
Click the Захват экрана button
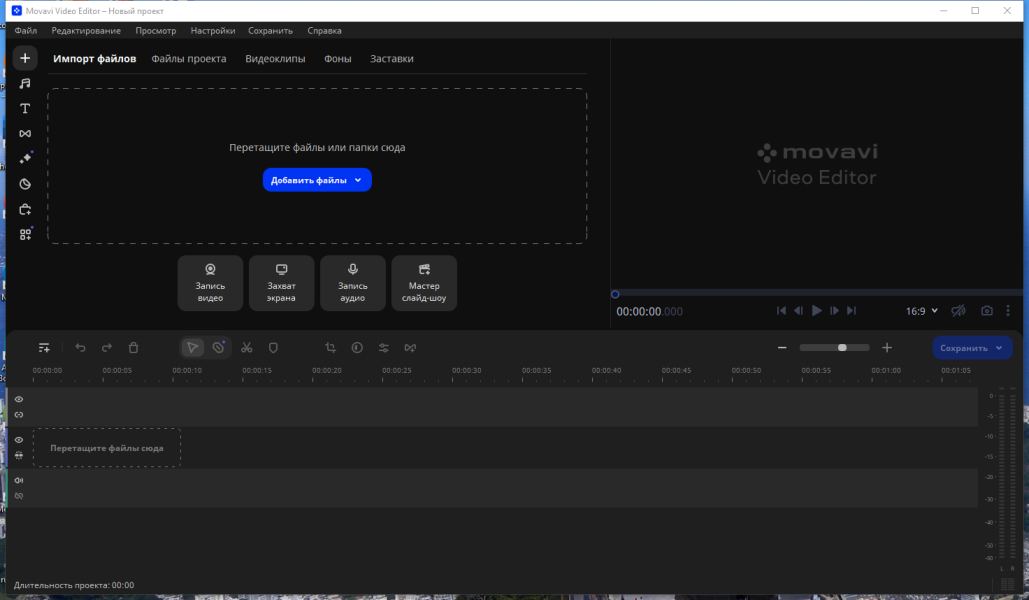pyautogui.click(x=282, y=283)
